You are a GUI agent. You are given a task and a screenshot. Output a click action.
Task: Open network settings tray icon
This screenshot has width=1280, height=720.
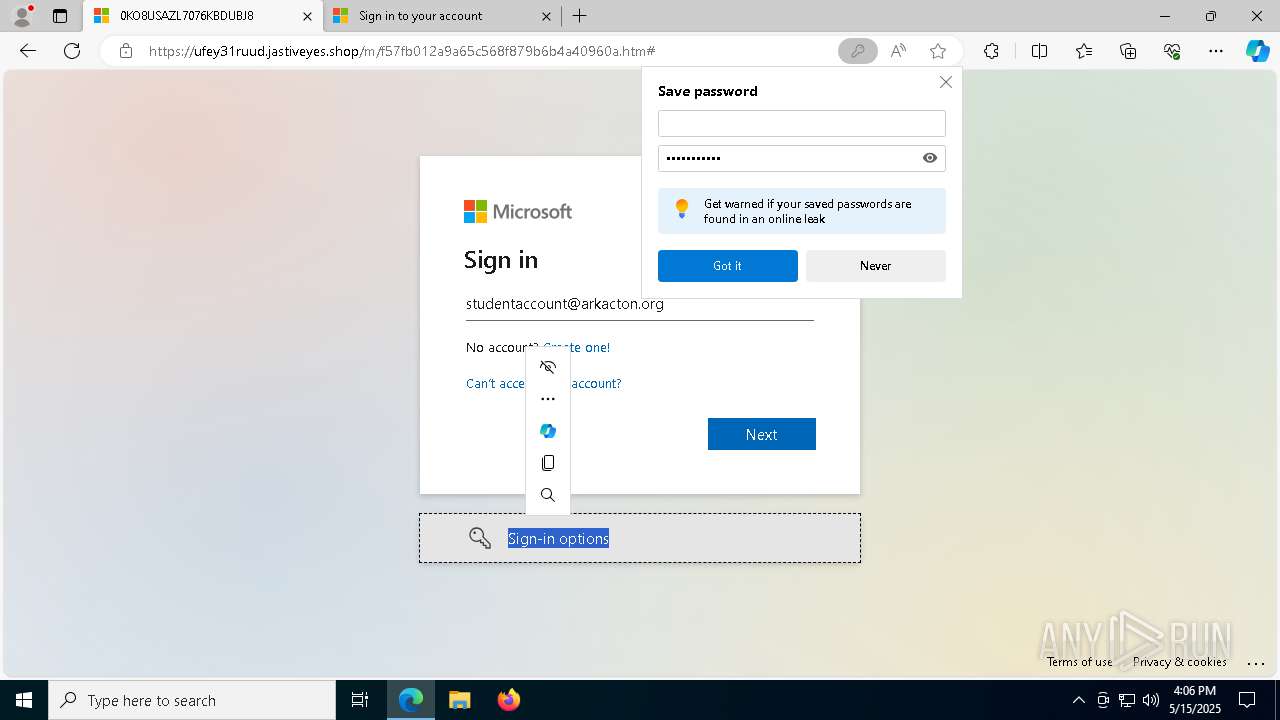click(x=1127, y=700)
